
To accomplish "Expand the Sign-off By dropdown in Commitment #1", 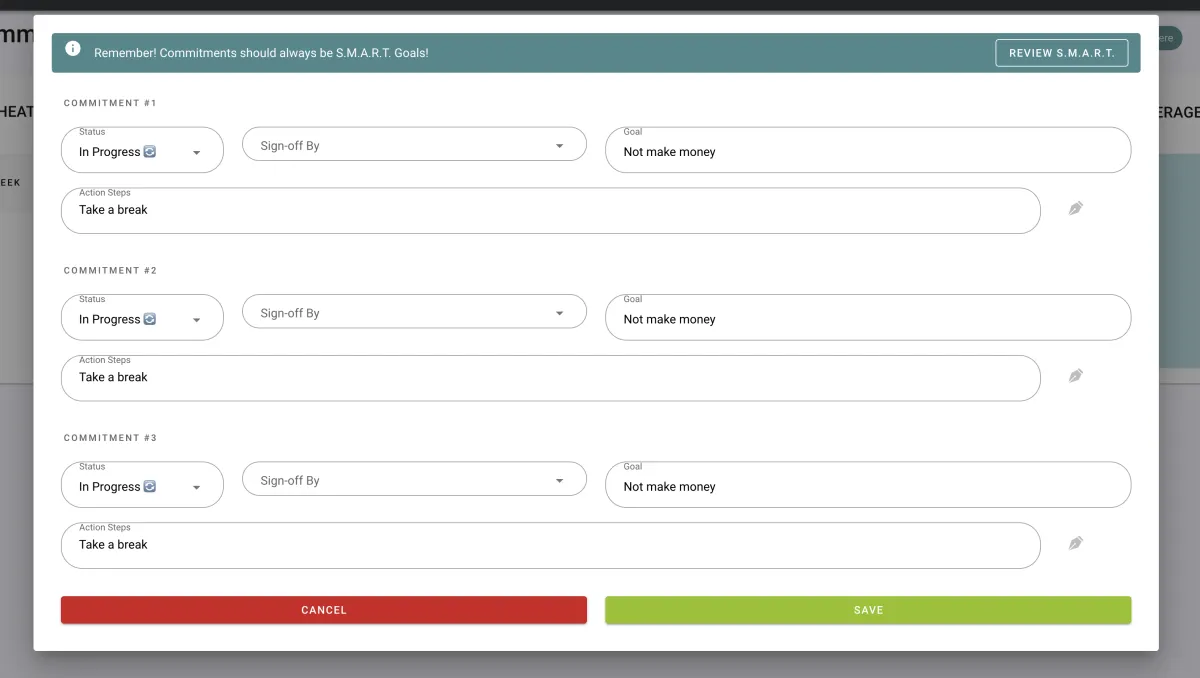I will (414, 144).
